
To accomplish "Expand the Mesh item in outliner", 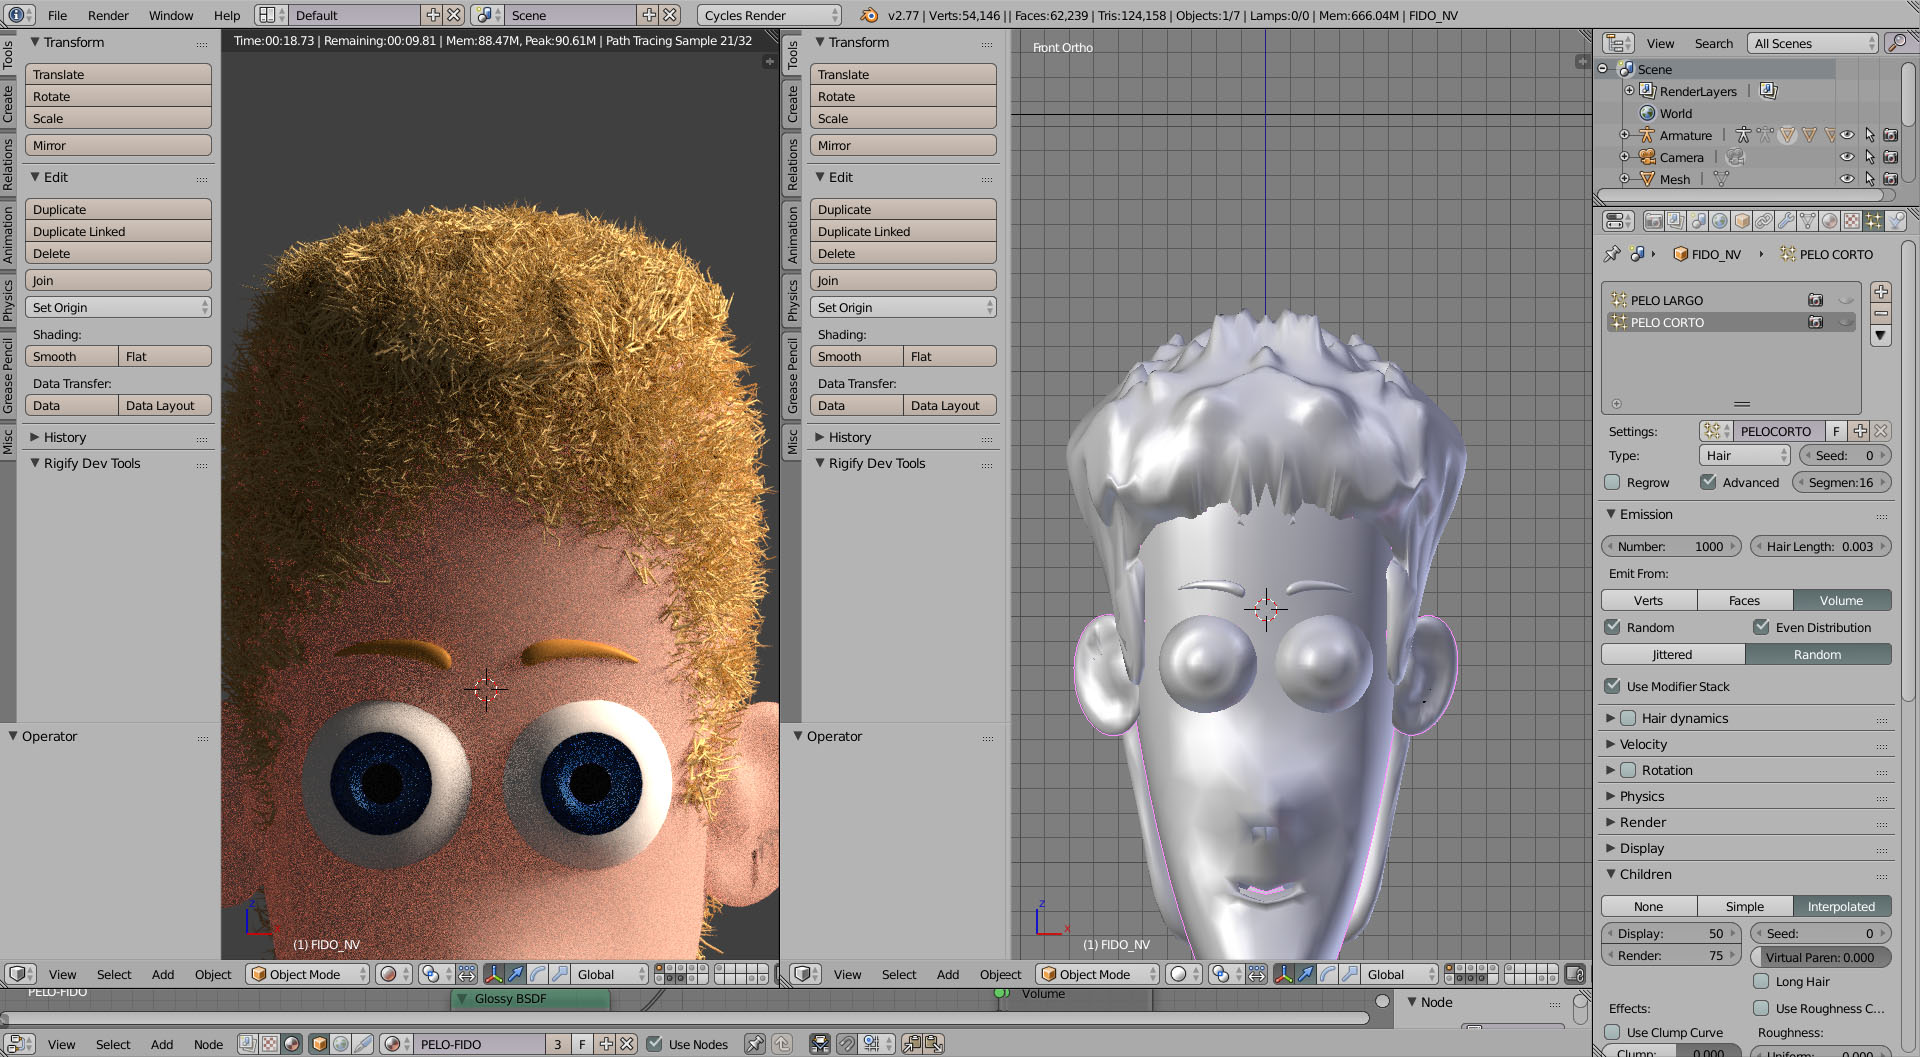I will pos(1624,179).
